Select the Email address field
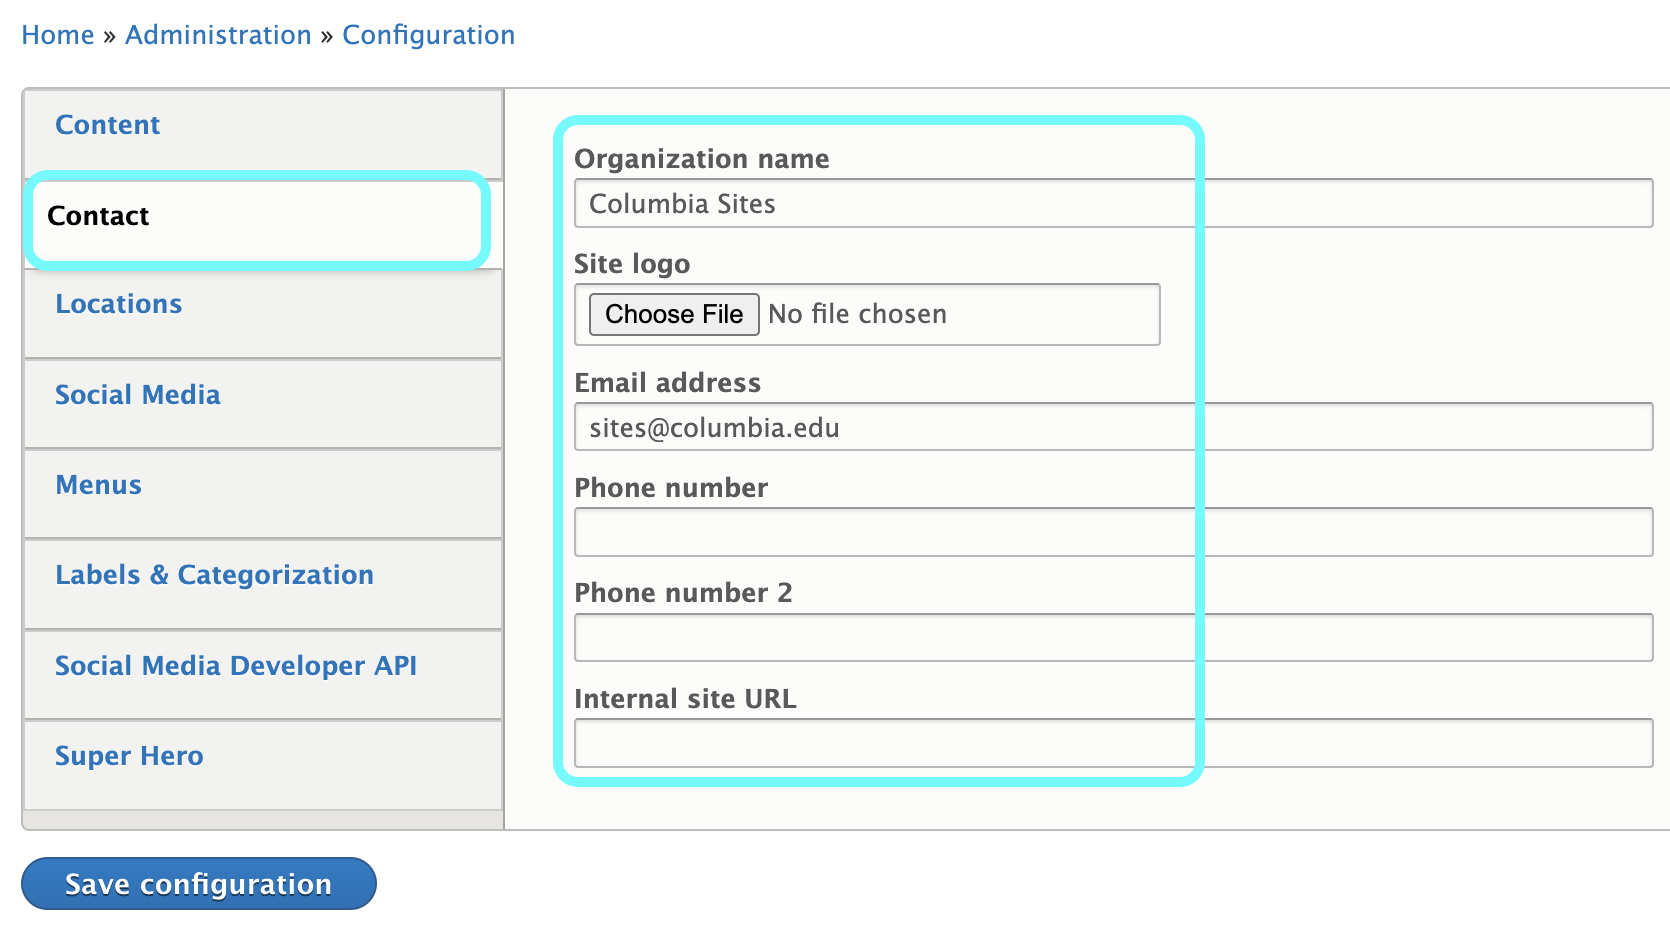 884,427
